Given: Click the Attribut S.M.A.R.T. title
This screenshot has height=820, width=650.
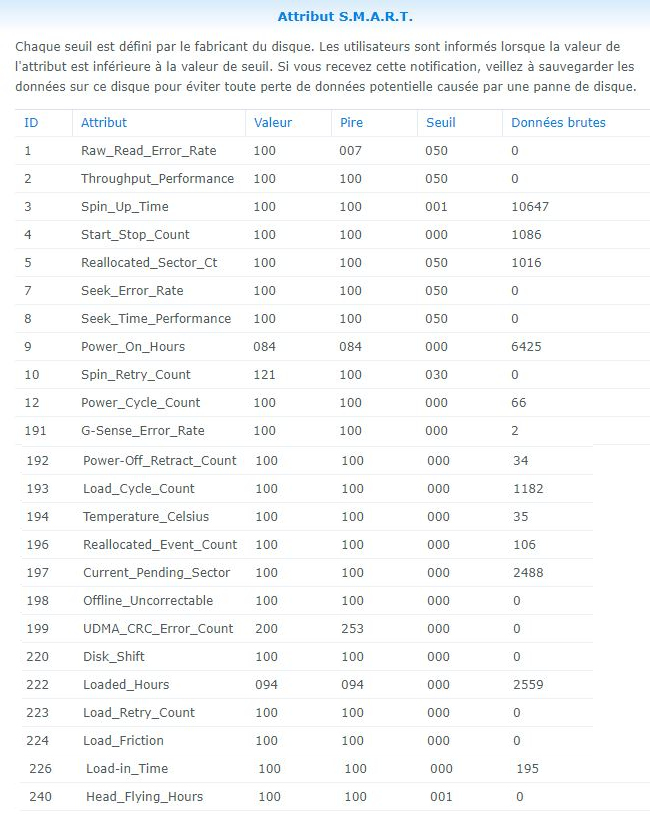Looking at the screenshot, I should [x=345, y=17].
